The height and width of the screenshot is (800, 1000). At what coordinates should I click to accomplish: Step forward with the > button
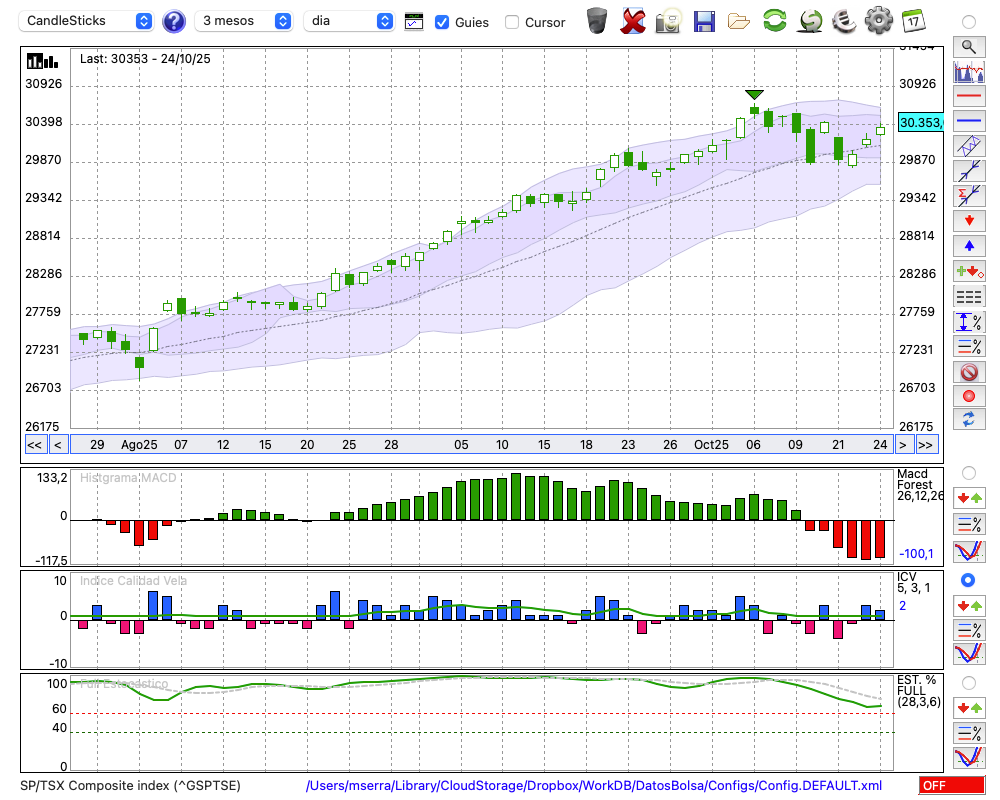(902, 445)
